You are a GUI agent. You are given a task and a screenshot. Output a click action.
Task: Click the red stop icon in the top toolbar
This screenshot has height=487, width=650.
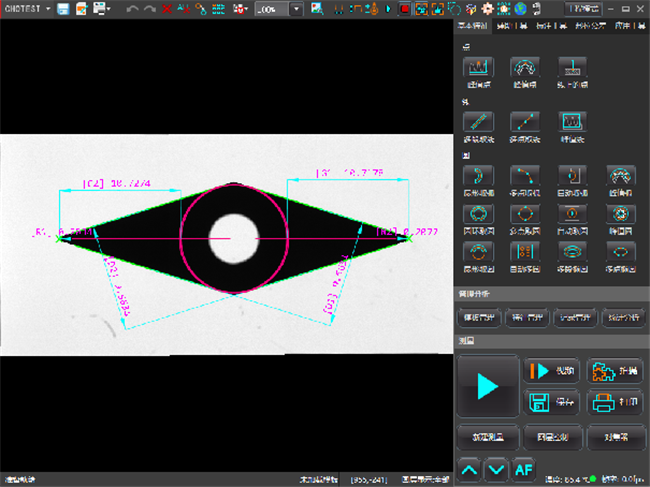(x=404, y=9)
